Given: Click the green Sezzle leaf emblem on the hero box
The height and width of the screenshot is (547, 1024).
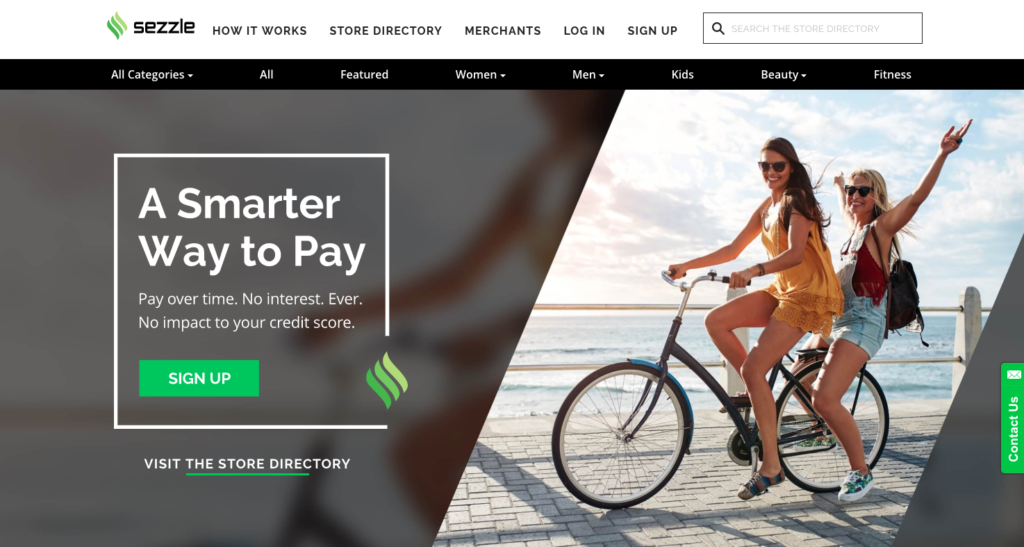Looking at the screenshot, I should point(387,381).
